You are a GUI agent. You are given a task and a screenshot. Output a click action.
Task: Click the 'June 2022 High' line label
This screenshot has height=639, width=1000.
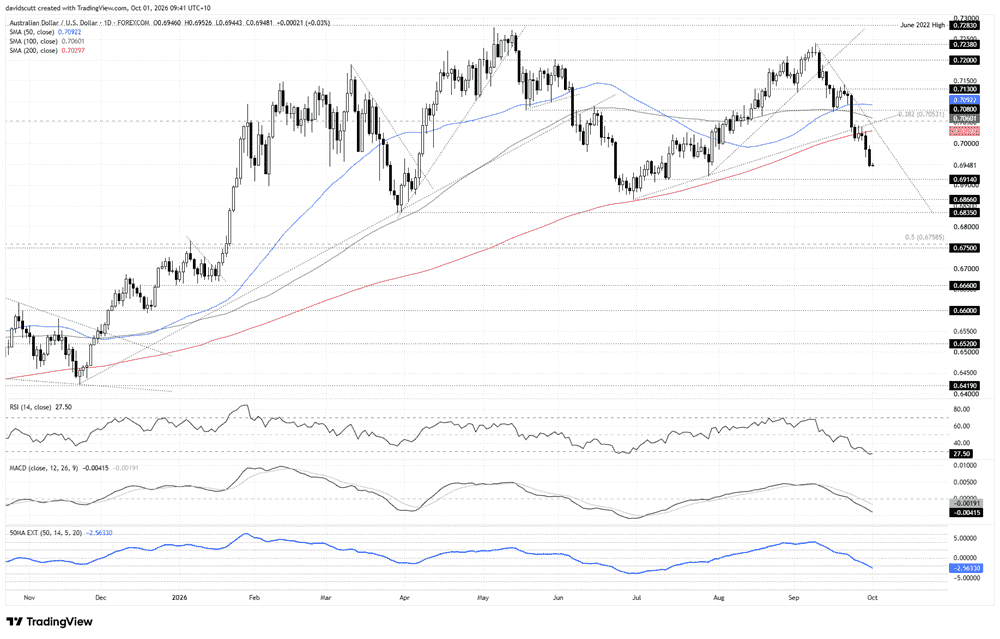point(922,26)
